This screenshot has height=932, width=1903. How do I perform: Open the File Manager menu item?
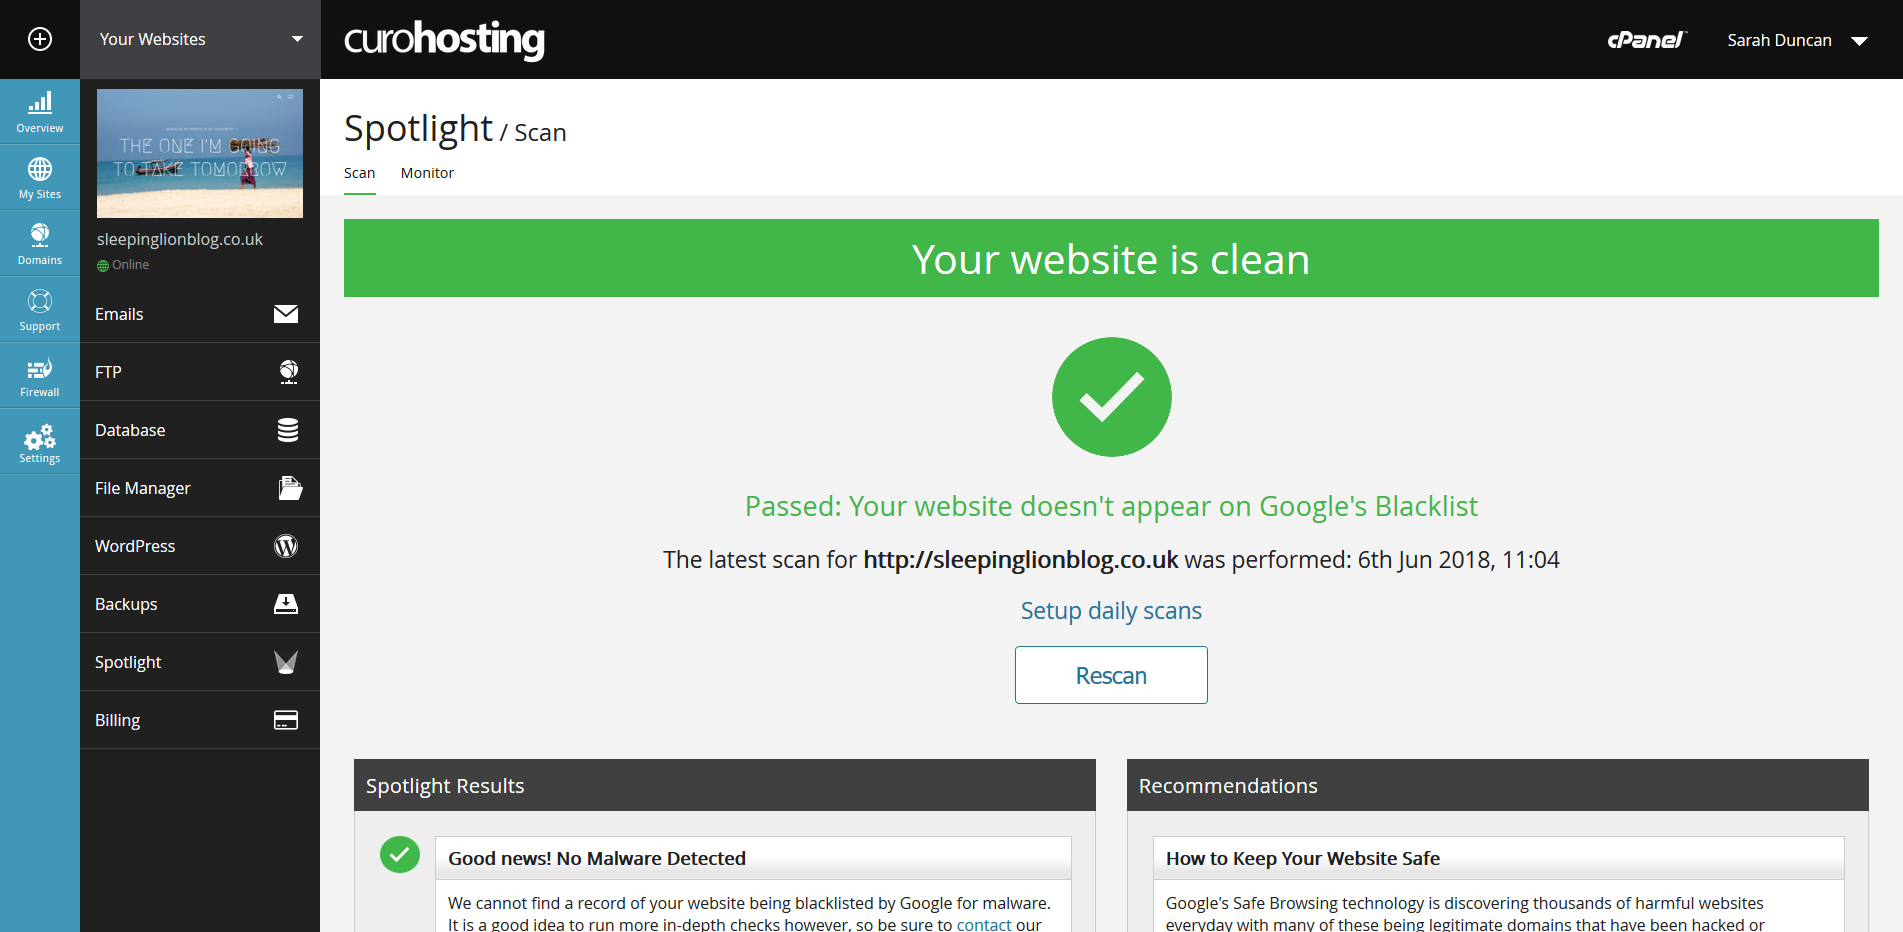tap(200, 488)
